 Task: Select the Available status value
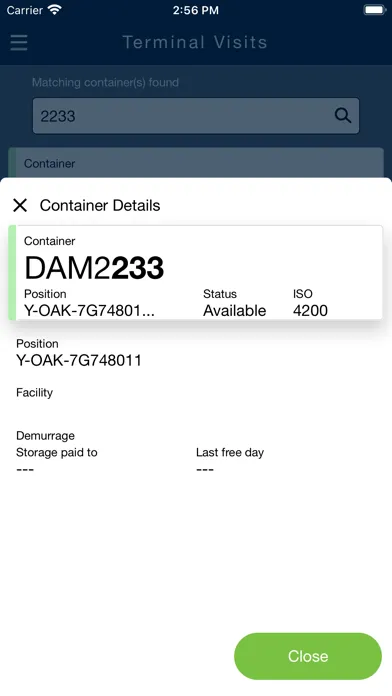coord(234,311)
